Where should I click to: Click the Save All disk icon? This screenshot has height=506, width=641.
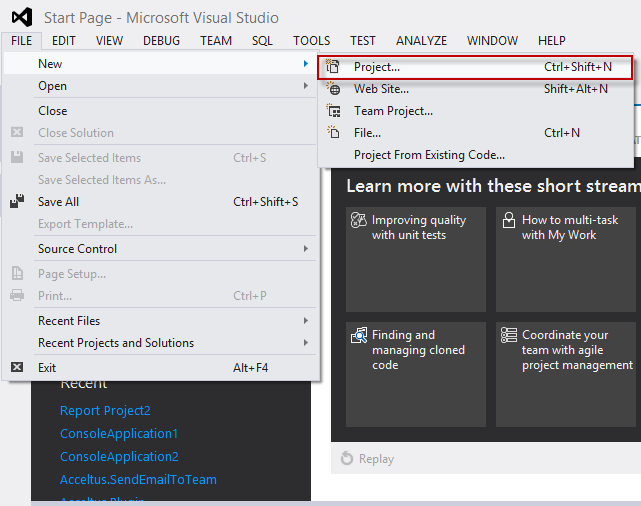pos(17,202)
